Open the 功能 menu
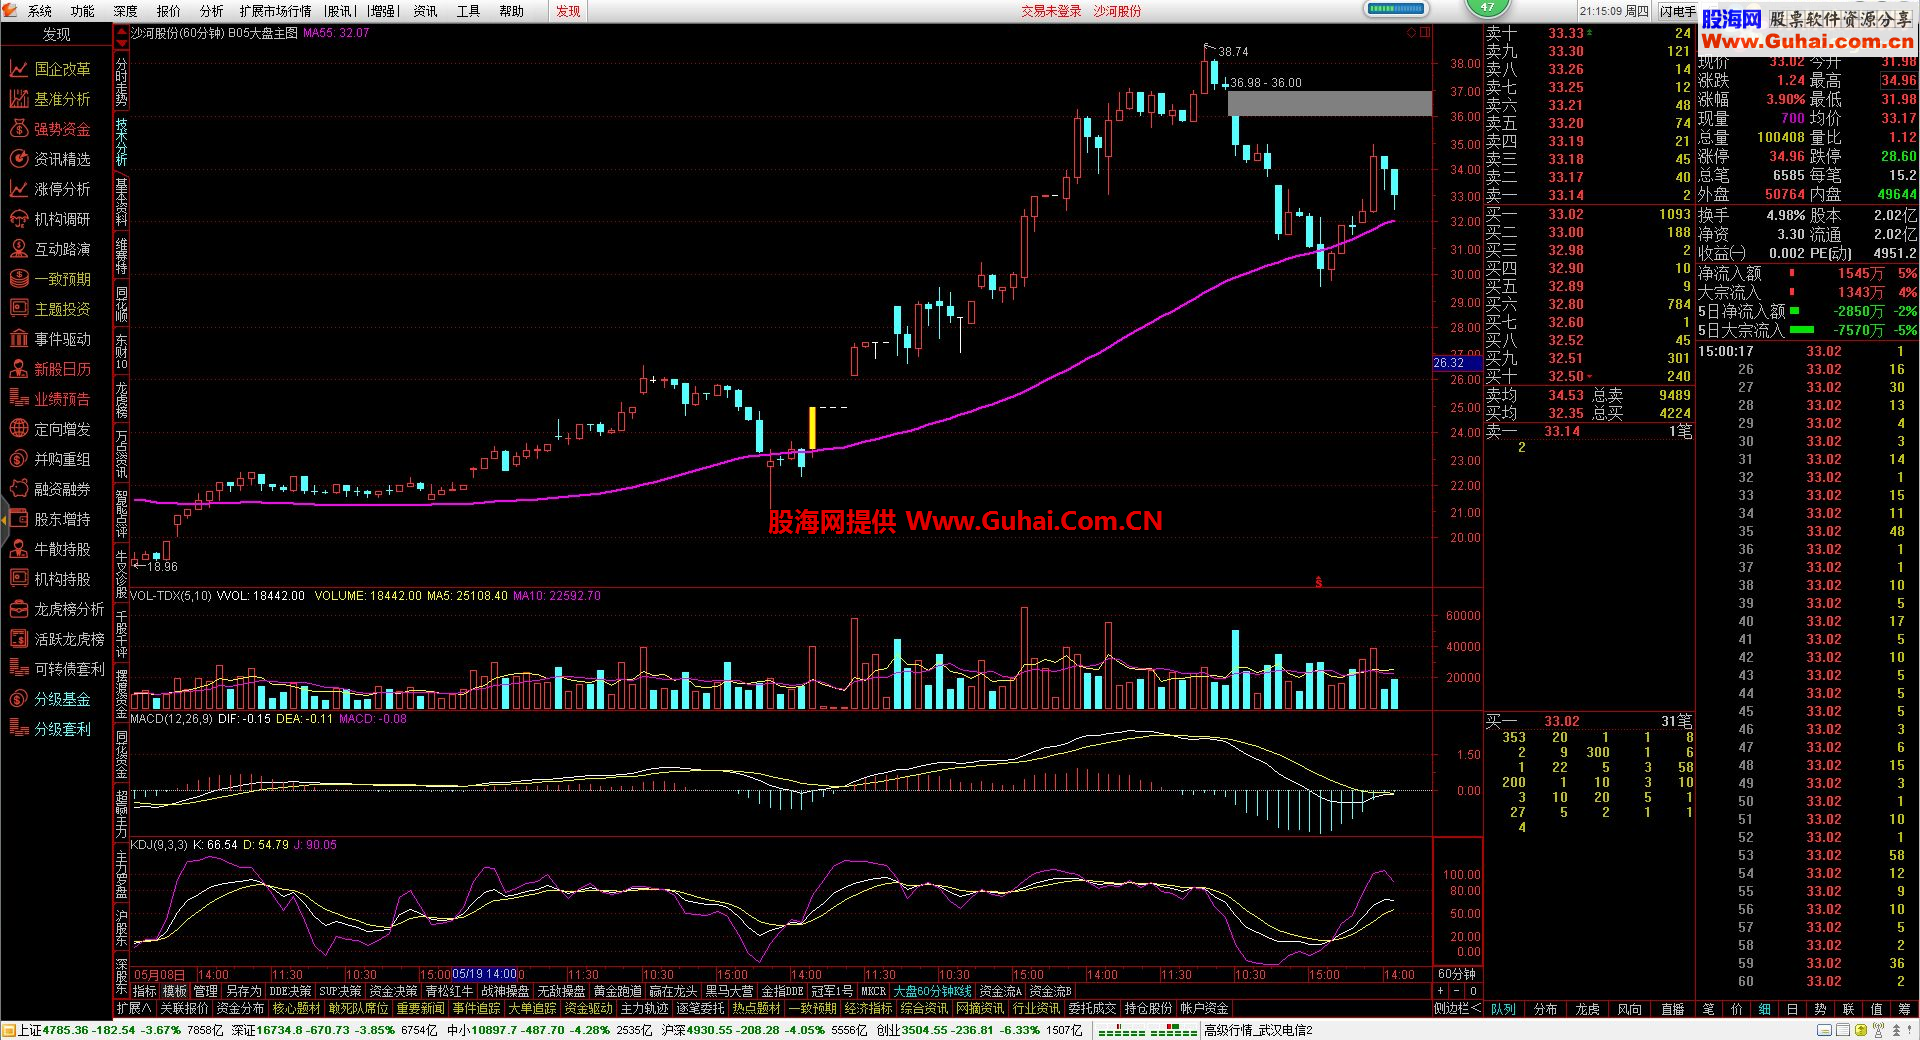The width and height of the screenshot is (1920, 1040). coord(83,11)
